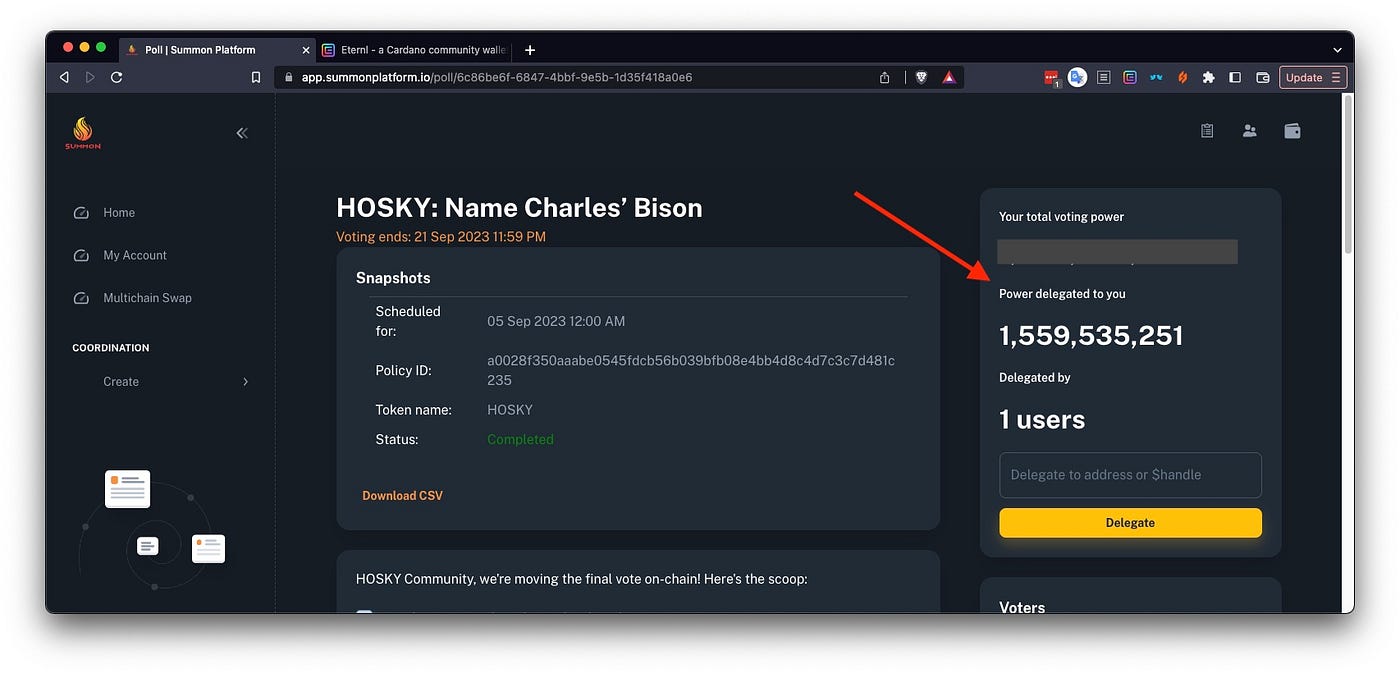The image size is (1400, 674).
Task: Open the hamburger menu next to Update
Action: [x=1336, y=77]
